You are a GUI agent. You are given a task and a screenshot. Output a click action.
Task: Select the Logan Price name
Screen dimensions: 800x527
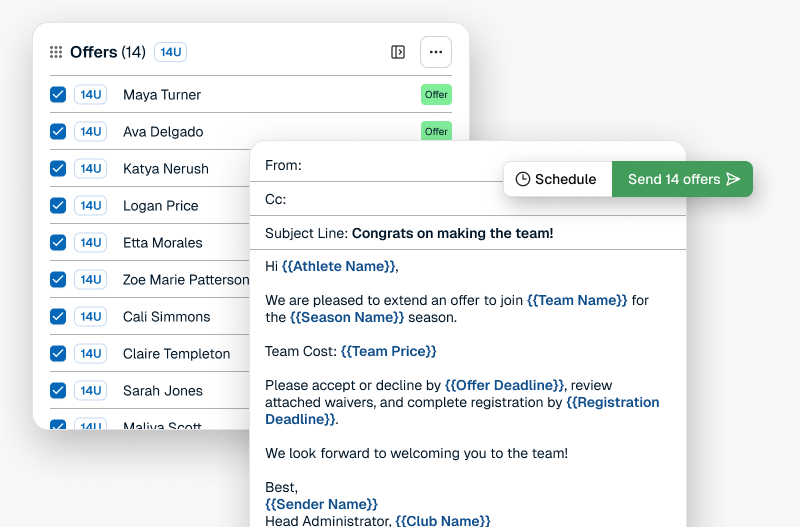pos(161,206)
